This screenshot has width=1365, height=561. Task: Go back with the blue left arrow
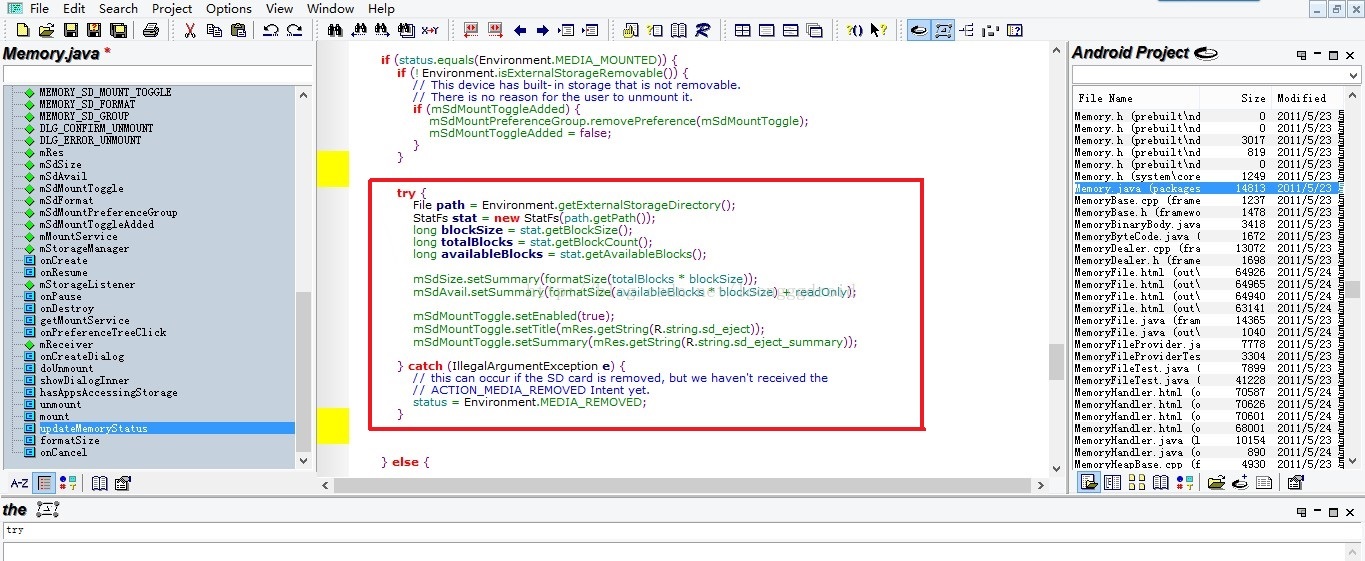520,30
